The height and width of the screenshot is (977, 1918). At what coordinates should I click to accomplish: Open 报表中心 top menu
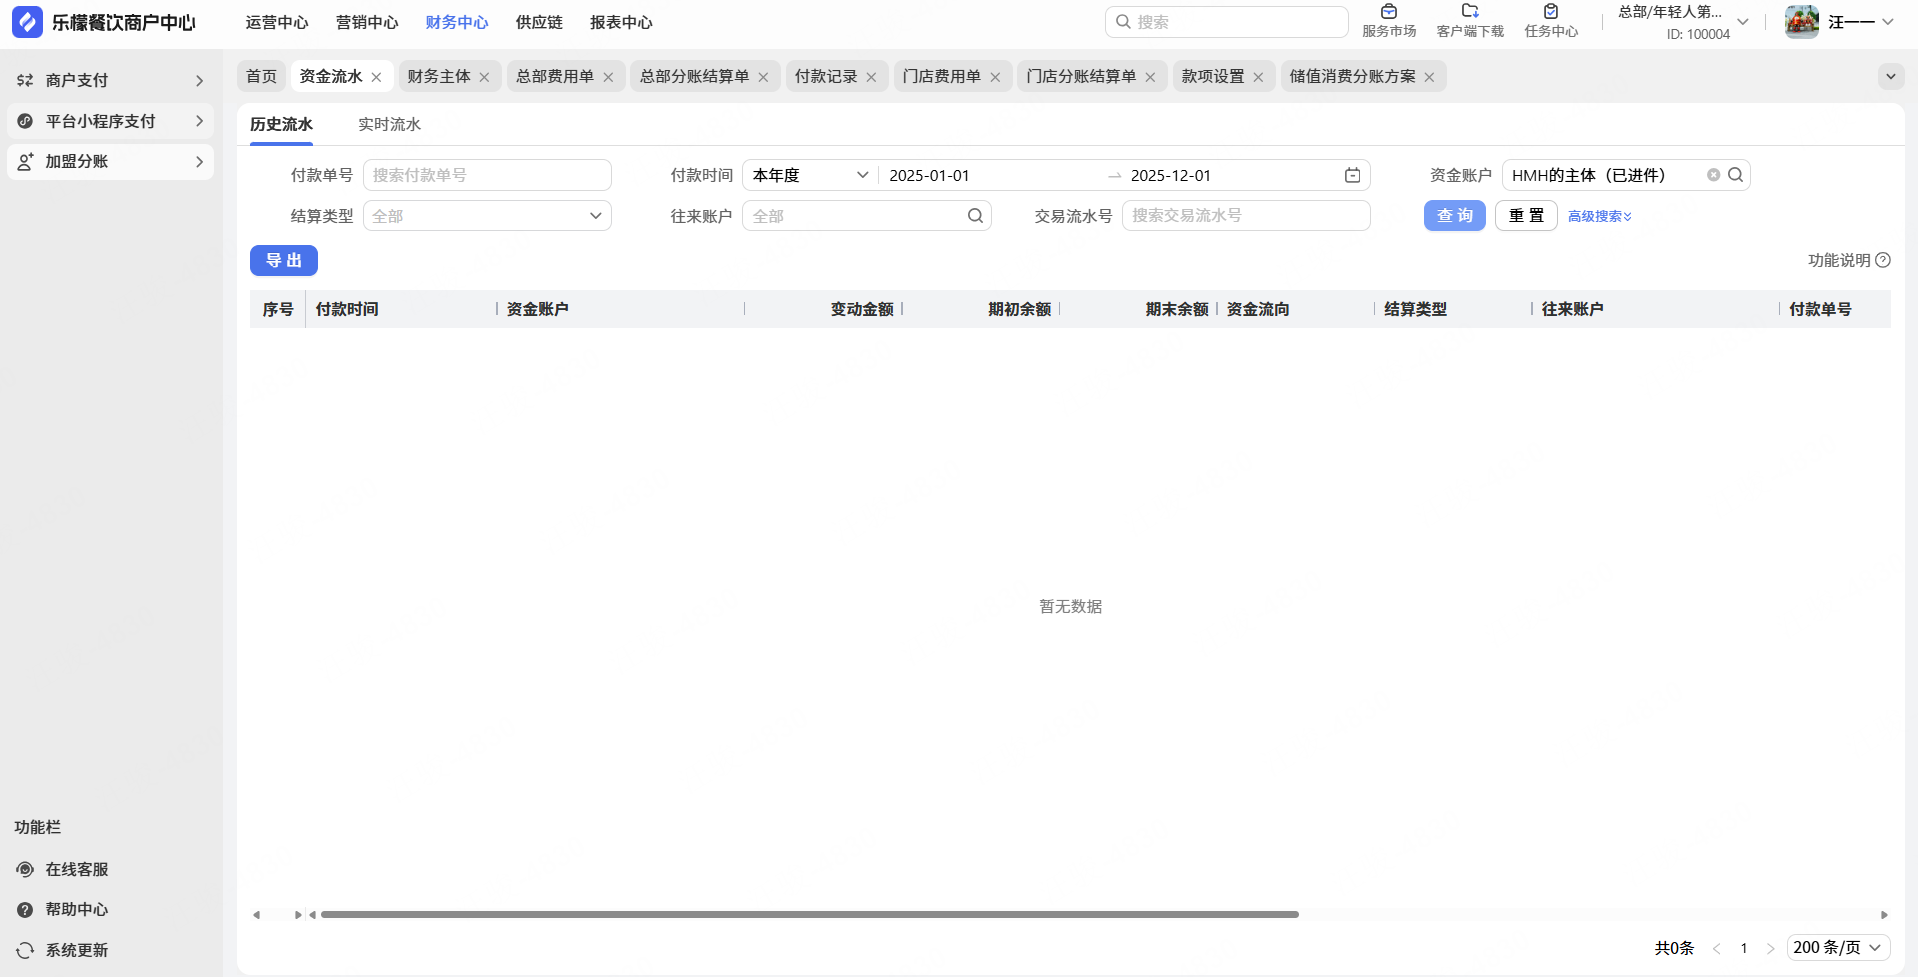coord(621,22)
